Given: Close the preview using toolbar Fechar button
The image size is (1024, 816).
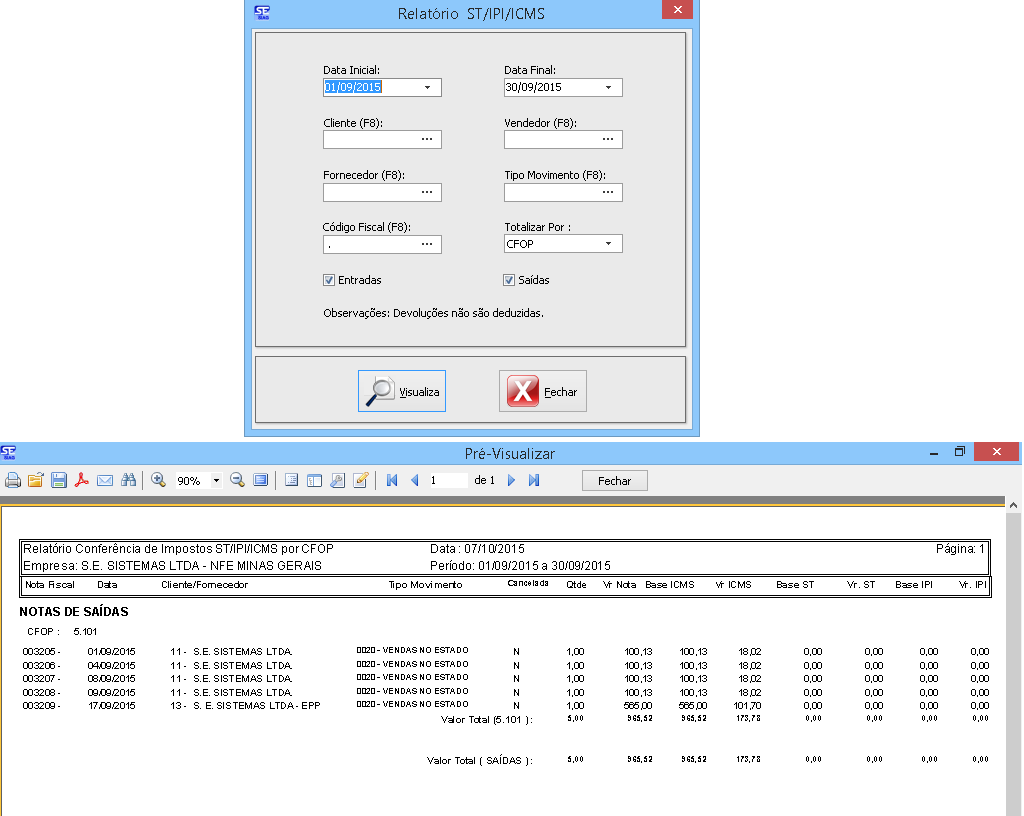Looking at the screenshot, I should (614, 481).
